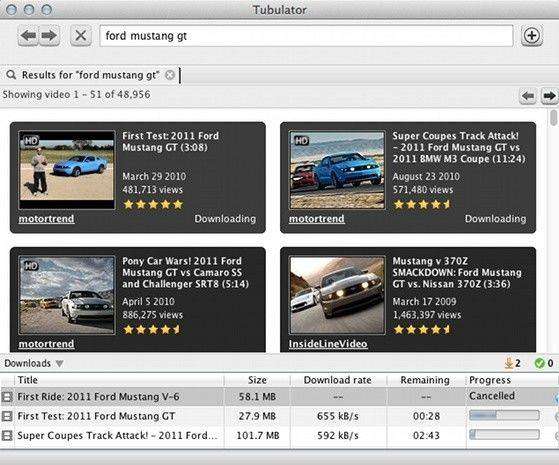Image resolution: width=559 pixels, height=465 pixels.
Task: Go to next results page arrow
Action: 549,96
